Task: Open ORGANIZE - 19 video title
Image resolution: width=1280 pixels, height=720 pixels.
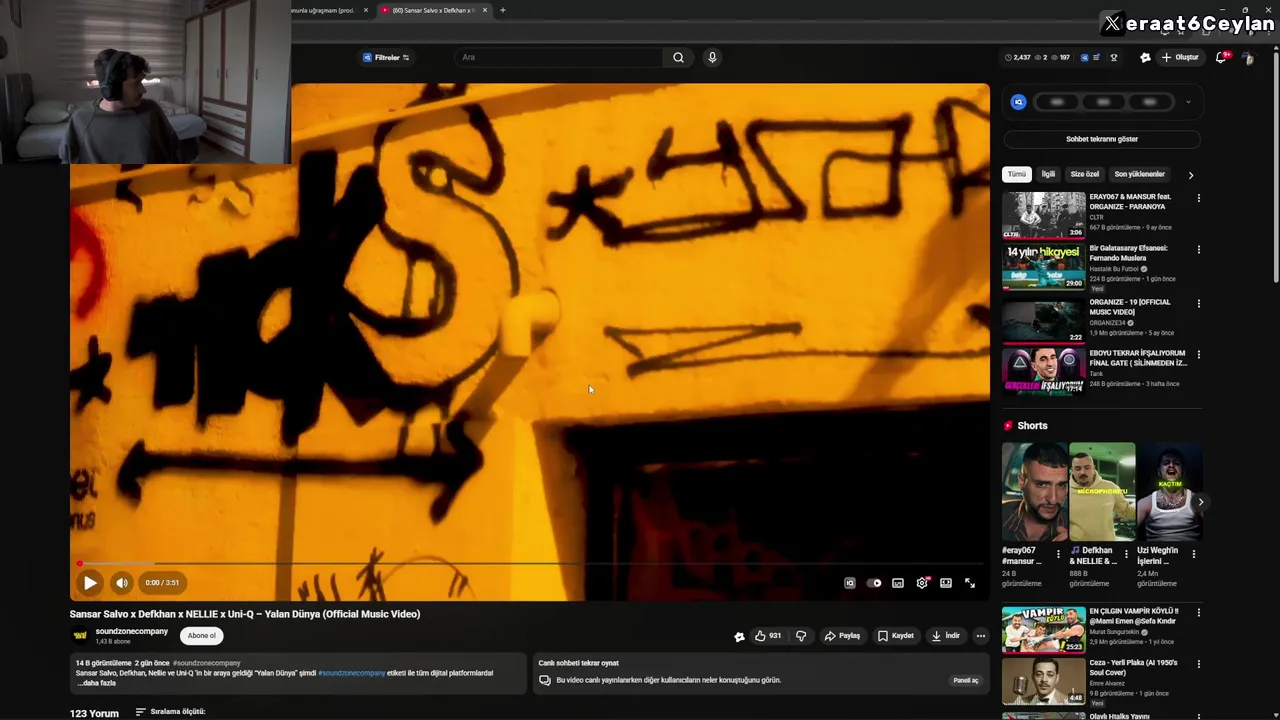Action: click(x=1130, y=307)
